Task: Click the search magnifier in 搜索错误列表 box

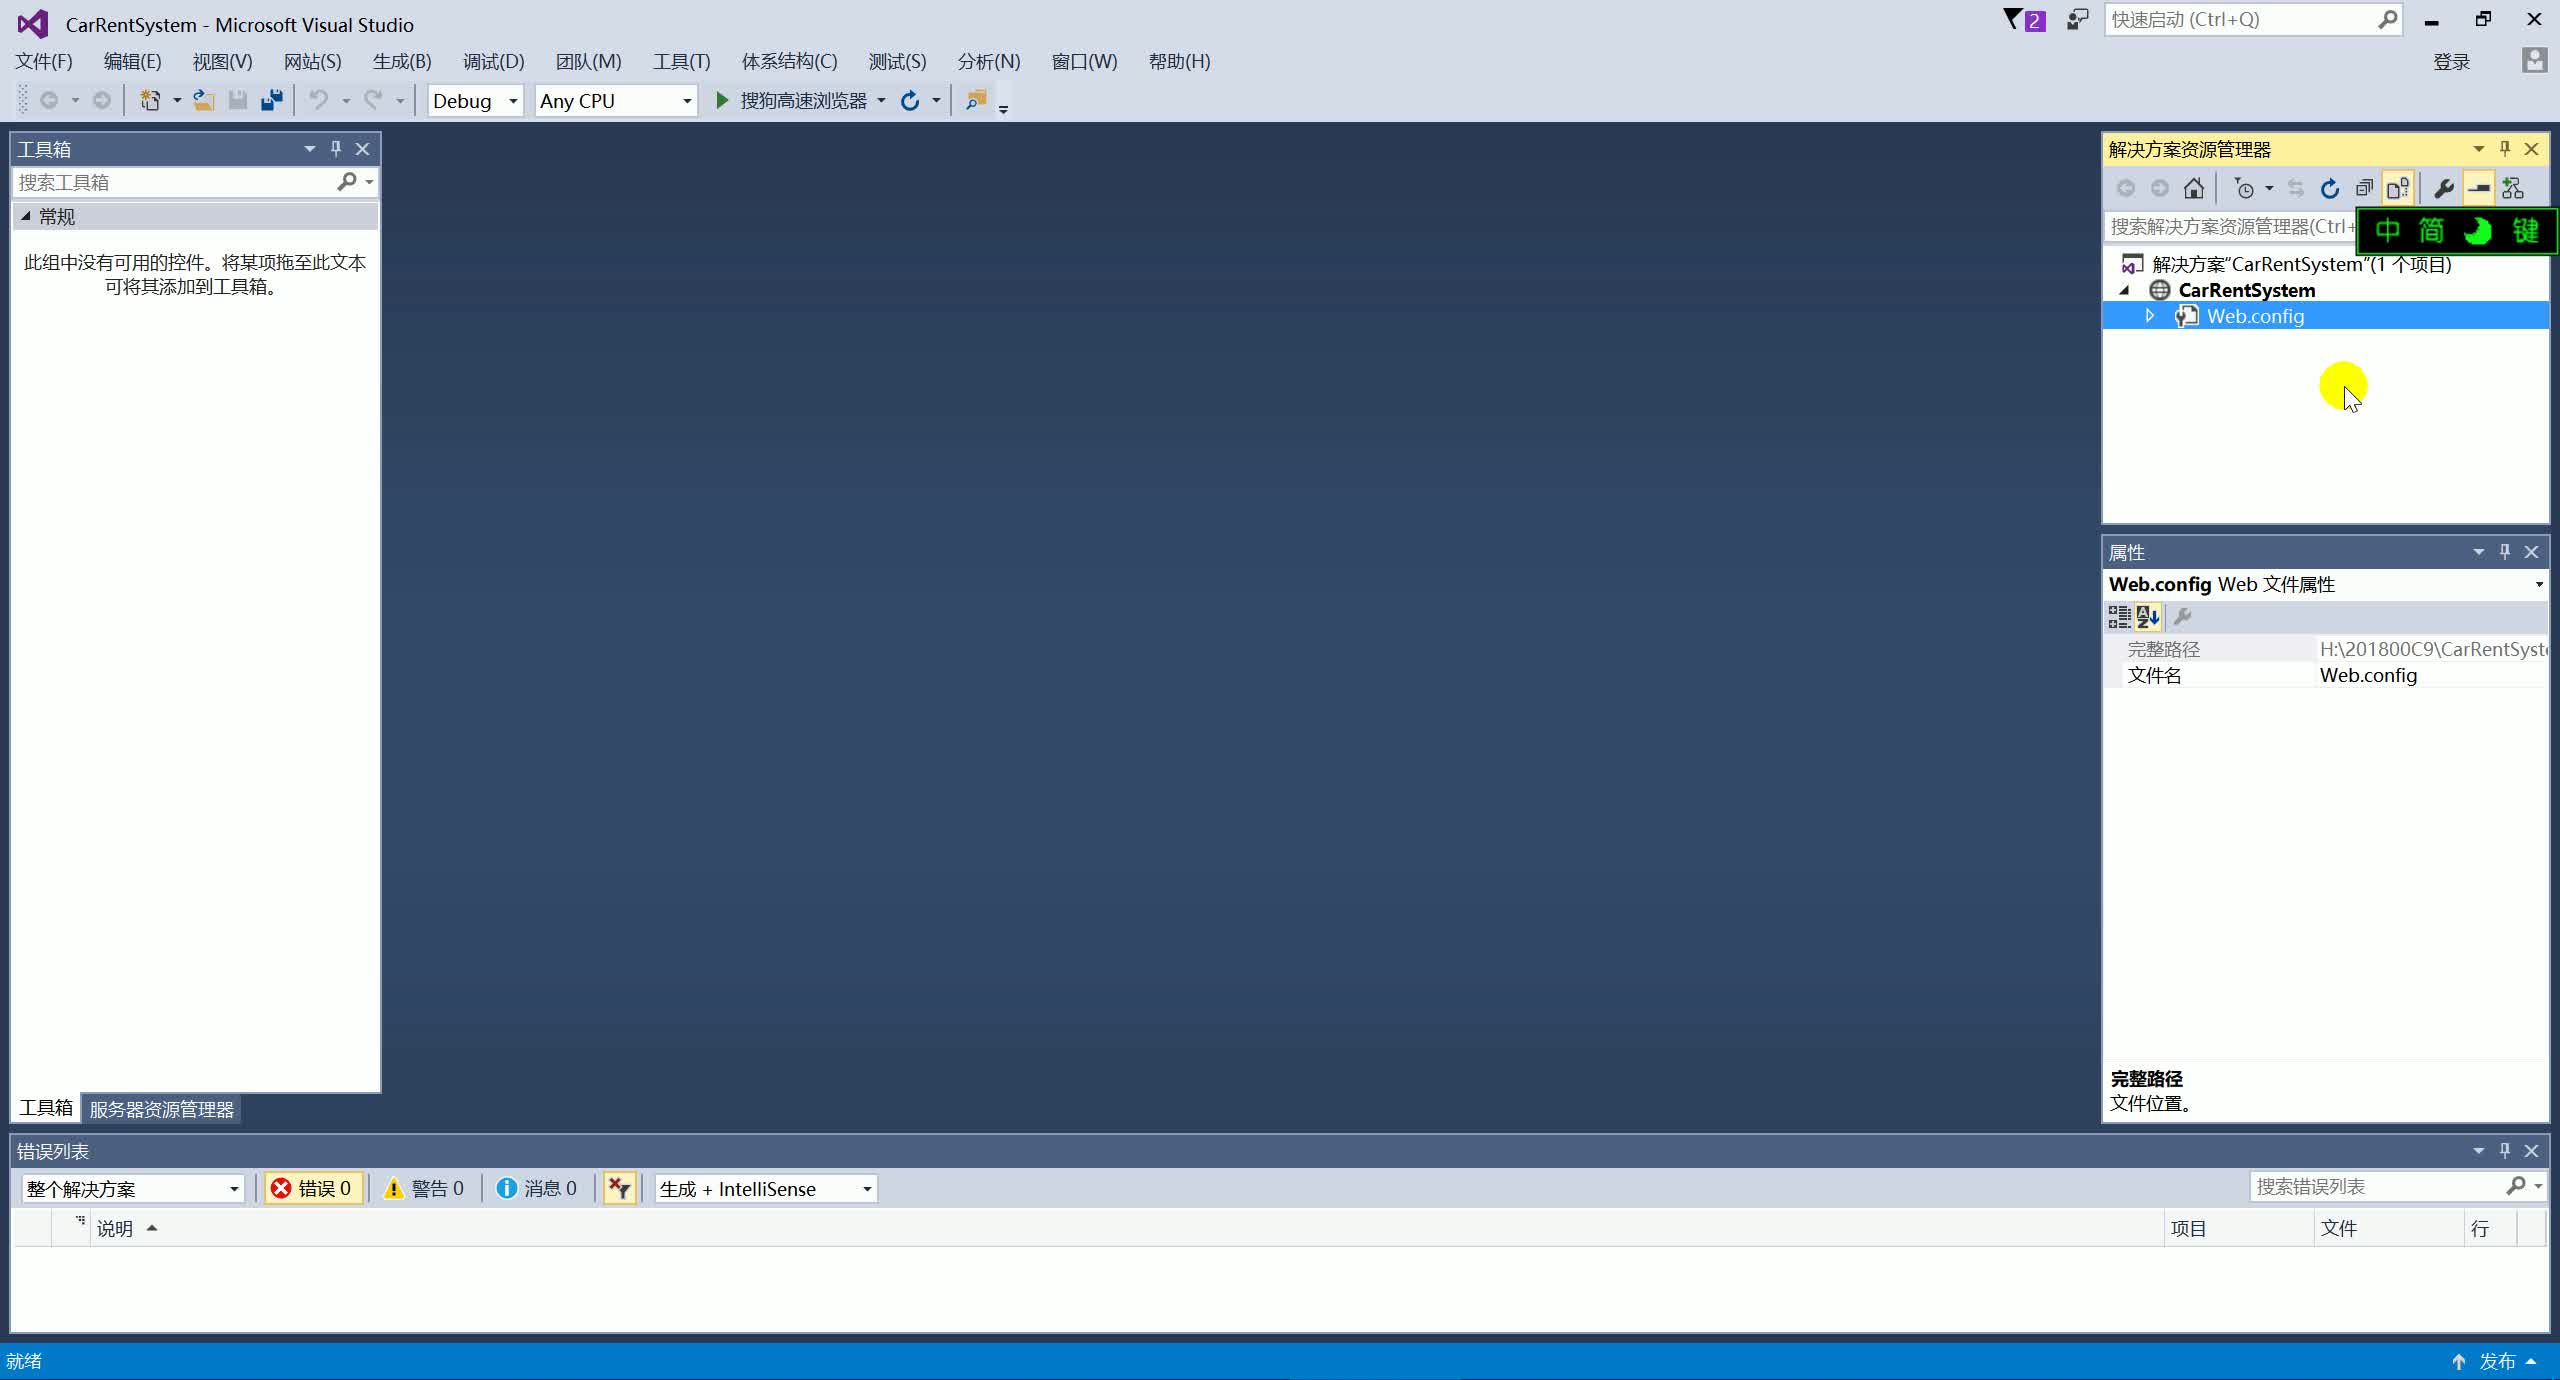Action: [2517, 1186]
